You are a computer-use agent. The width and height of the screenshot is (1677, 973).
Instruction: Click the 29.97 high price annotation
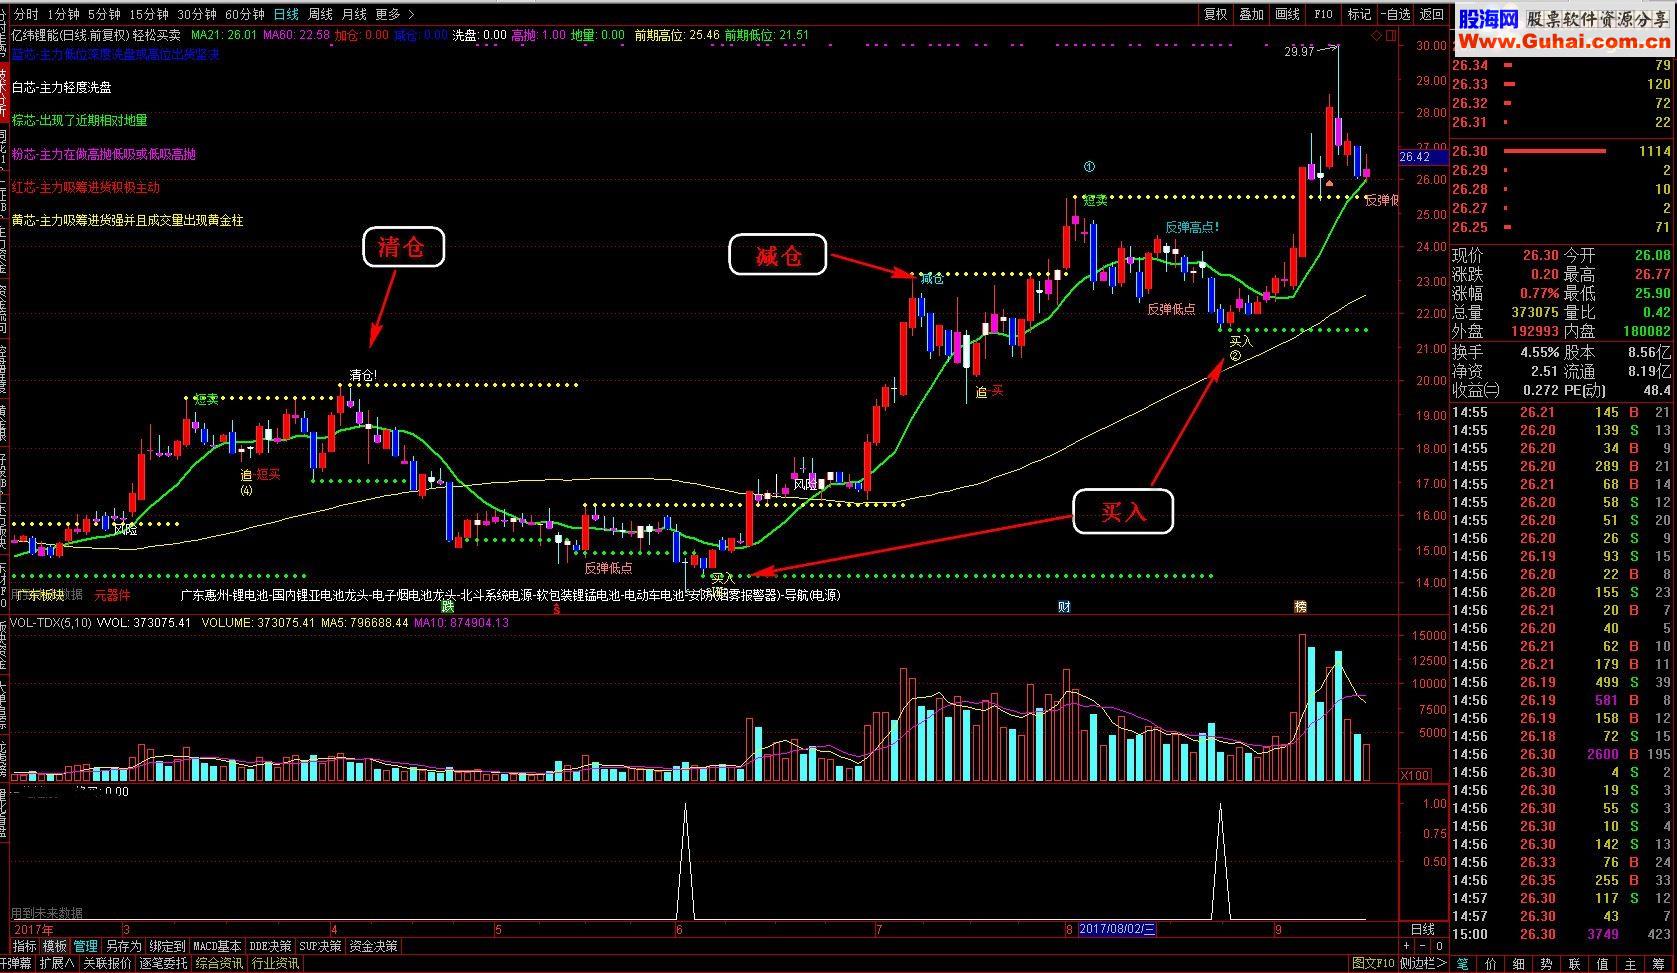click(x=1299, y=51)
